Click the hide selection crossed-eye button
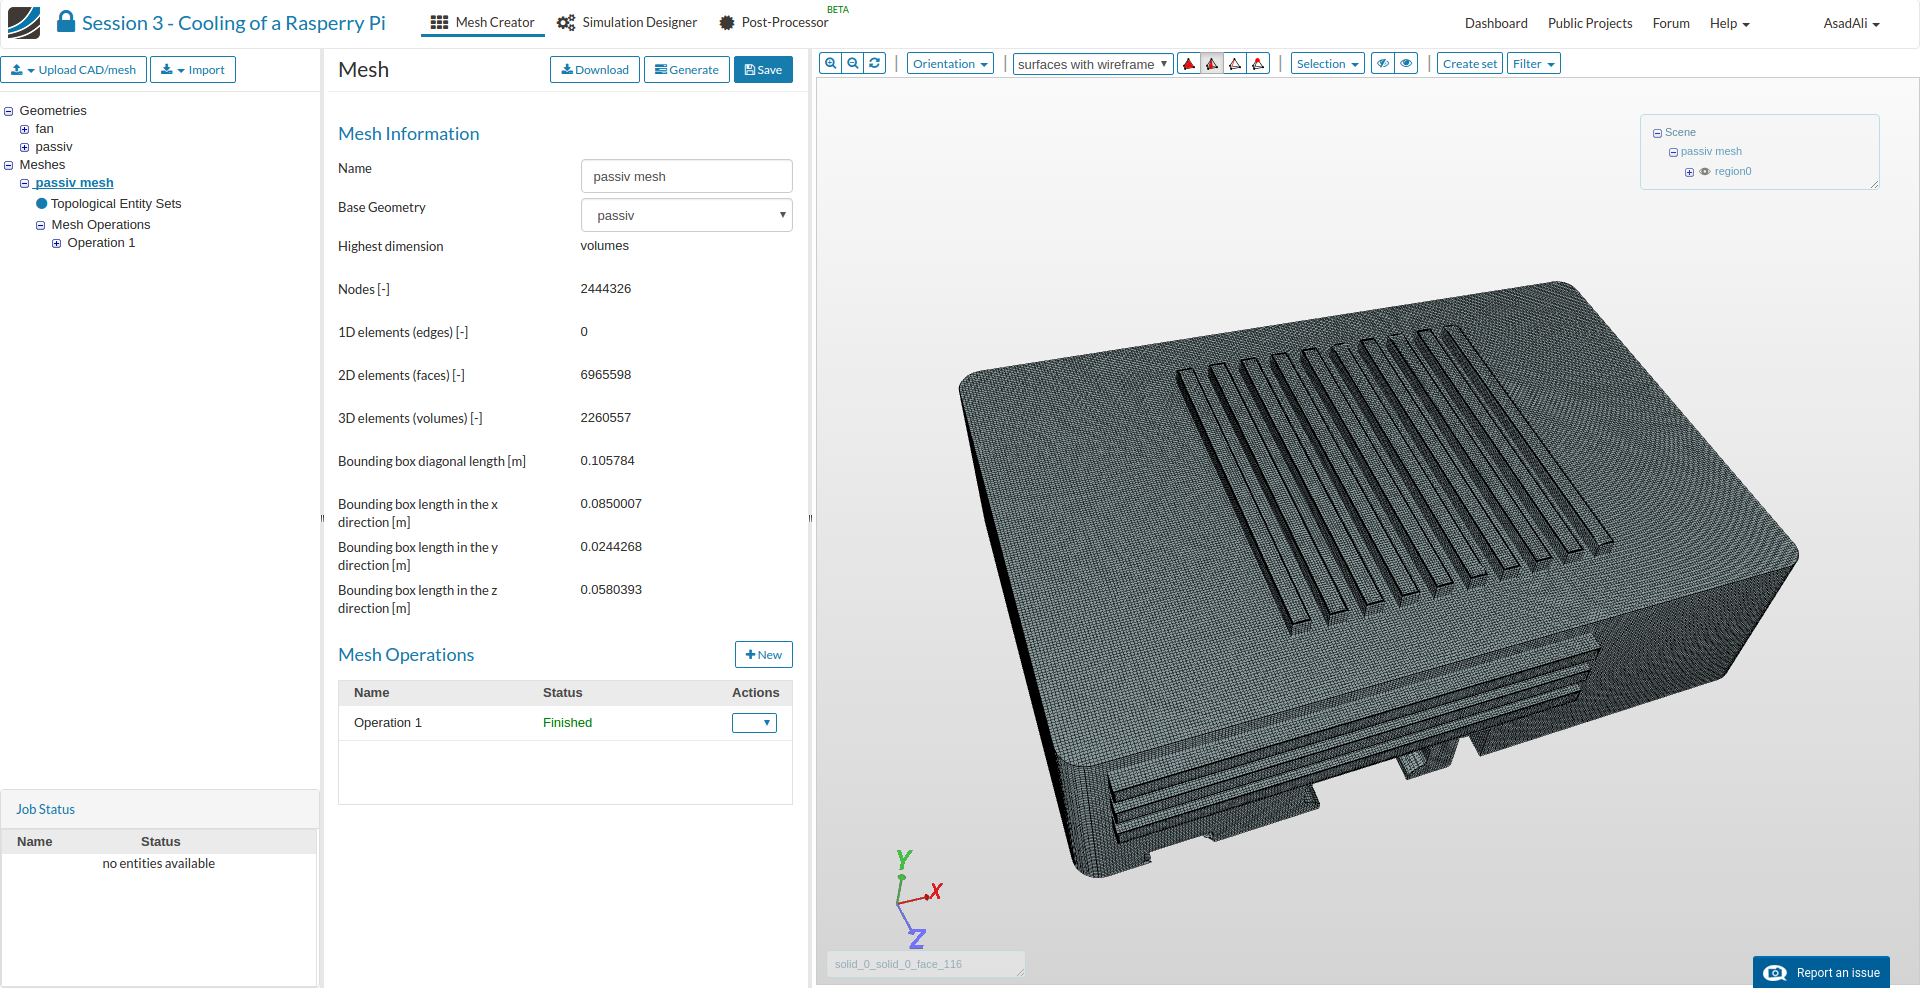 tap(1383, 64)
